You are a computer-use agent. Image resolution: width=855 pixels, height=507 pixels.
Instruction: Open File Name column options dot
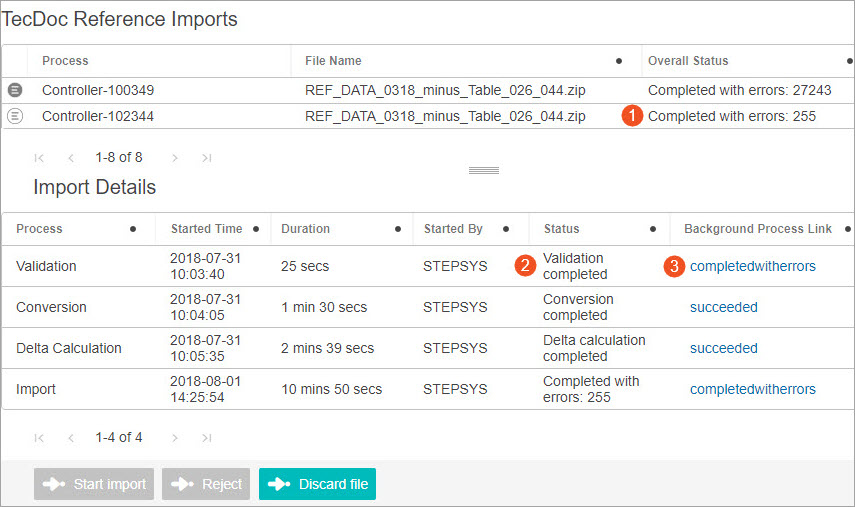pyautogui.click(x=619, y=61)
